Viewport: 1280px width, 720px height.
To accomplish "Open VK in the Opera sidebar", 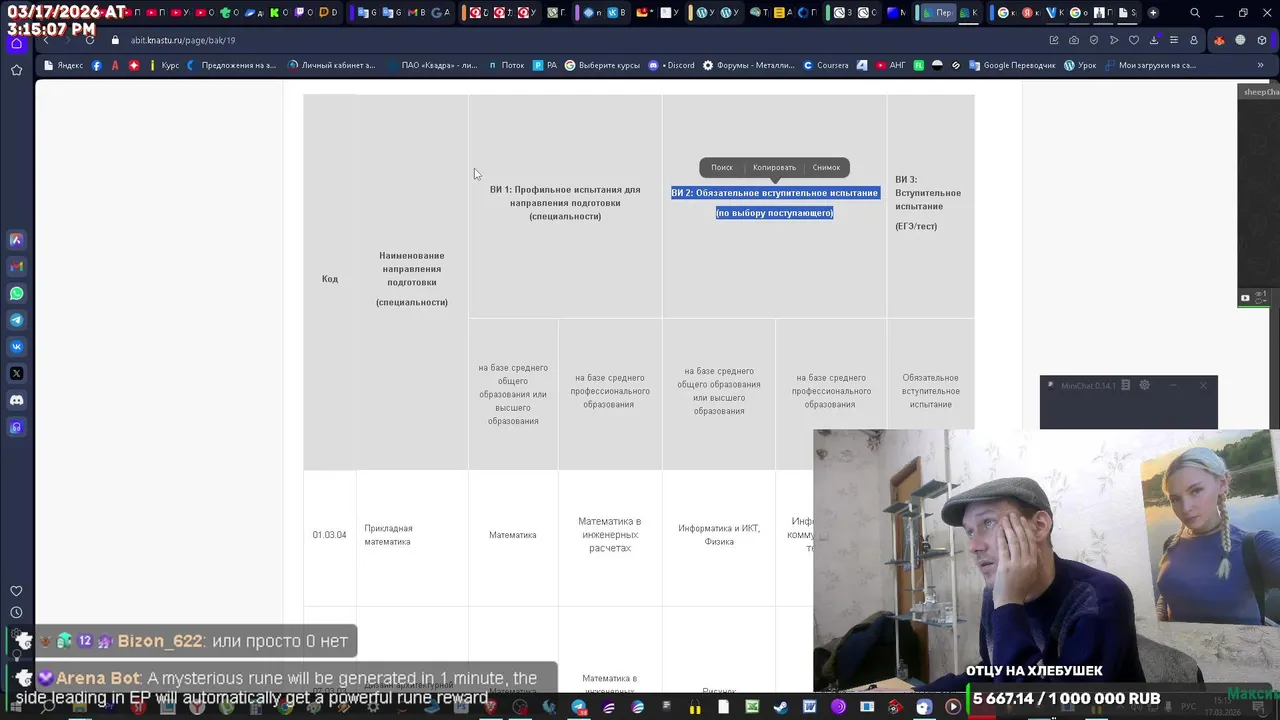I will click(x=16, y=347).
